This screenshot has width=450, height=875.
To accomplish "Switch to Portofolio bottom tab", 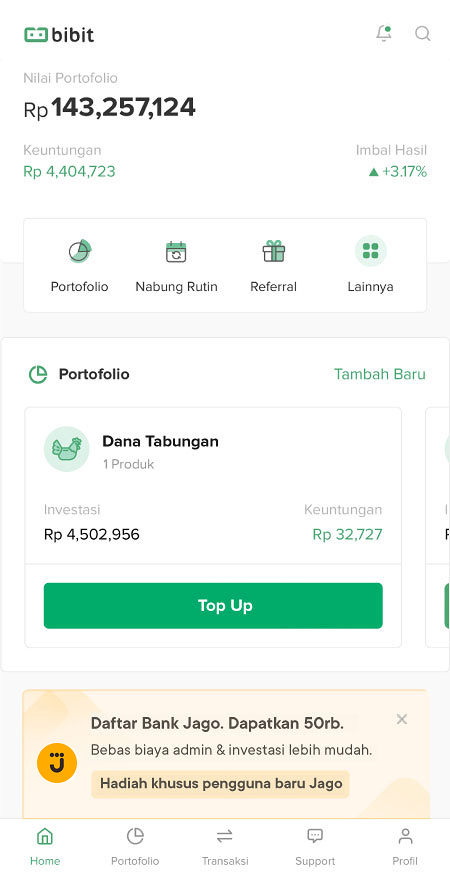I will click(x=135, y=847).
